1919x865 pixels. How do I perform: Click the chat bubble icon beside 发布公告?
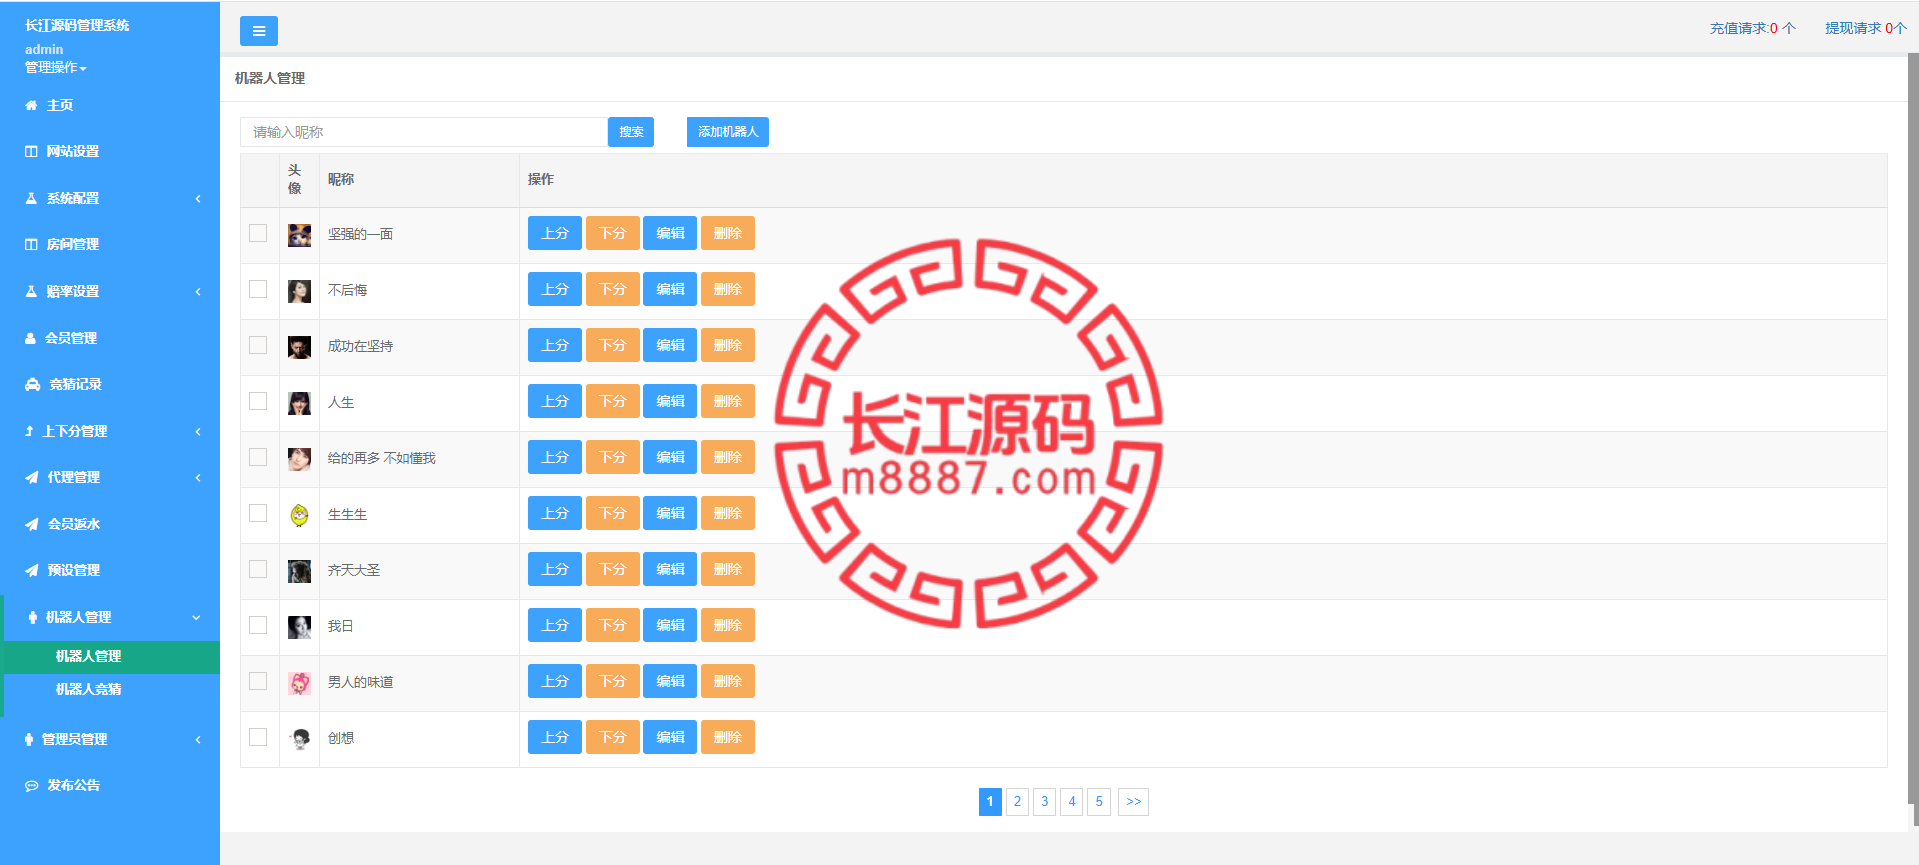(32, 785)
